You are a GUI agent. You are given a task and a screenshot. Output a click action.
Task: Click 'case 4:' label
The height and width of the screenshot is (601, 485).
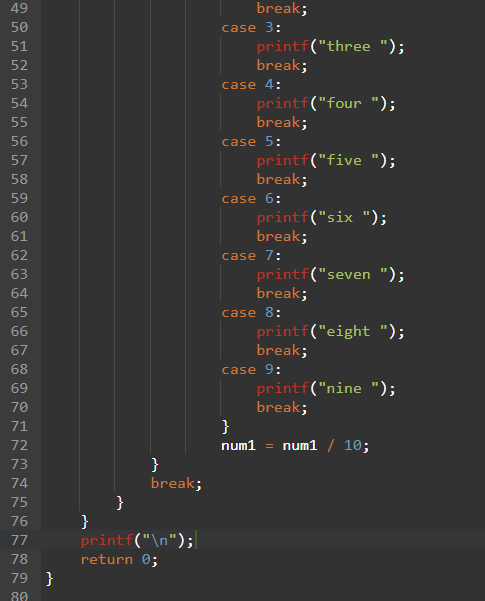[251, 84]
